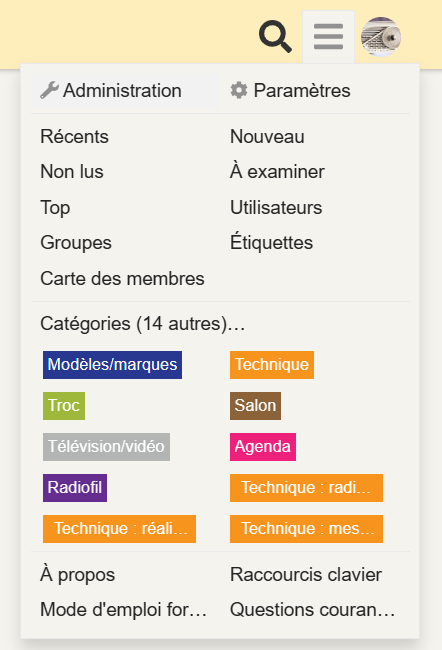Viewport: 442px width, 650px height.
Task: Open the Étiquettes page
Action: point(271,243)
